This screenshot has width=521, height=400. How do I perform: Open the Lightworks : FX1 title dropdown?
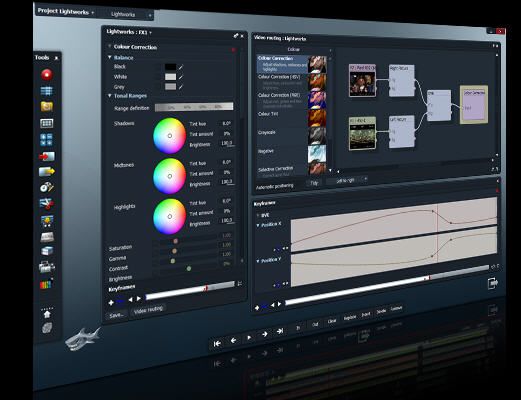click(151, 33)
